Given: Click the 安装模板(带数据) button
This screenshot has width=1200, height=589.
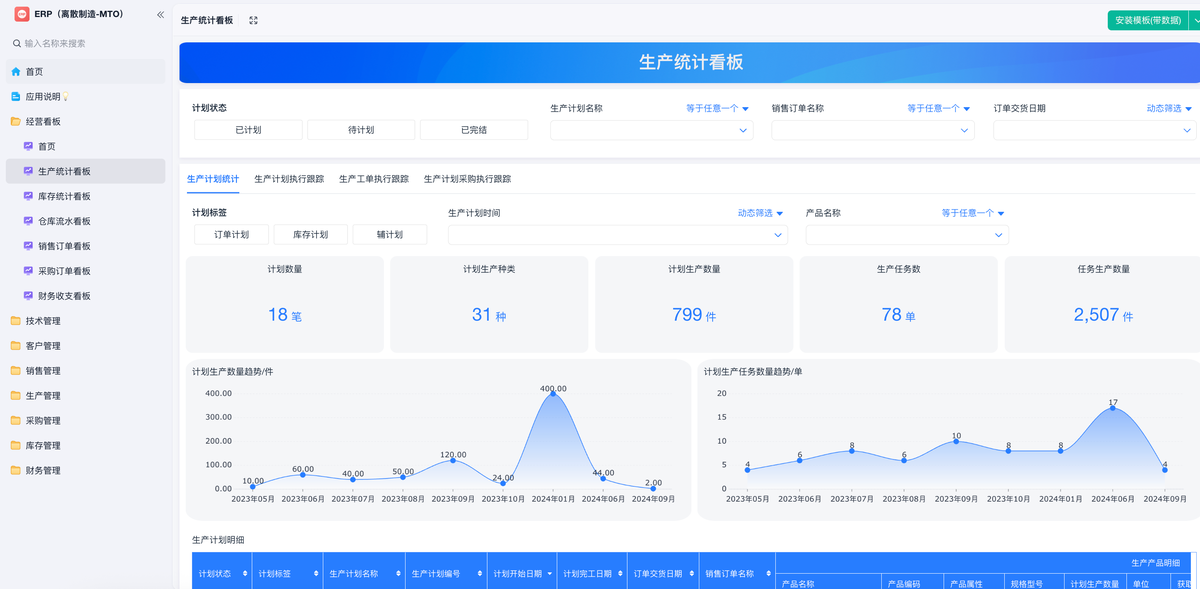Looking at the screenshot, I should 1147,20.
